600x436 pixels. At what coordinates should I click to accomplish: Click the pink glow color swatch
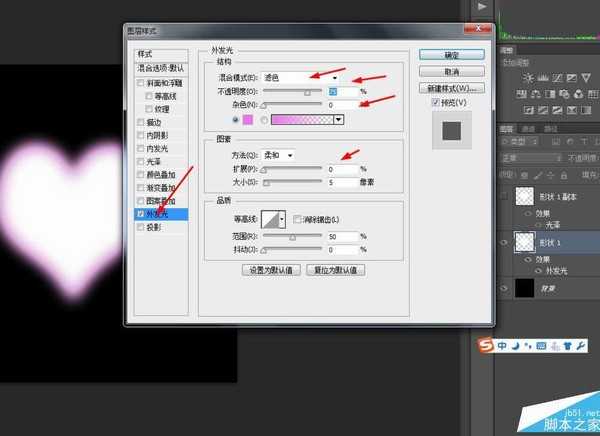pyautogui.click(x=246, y=120)
